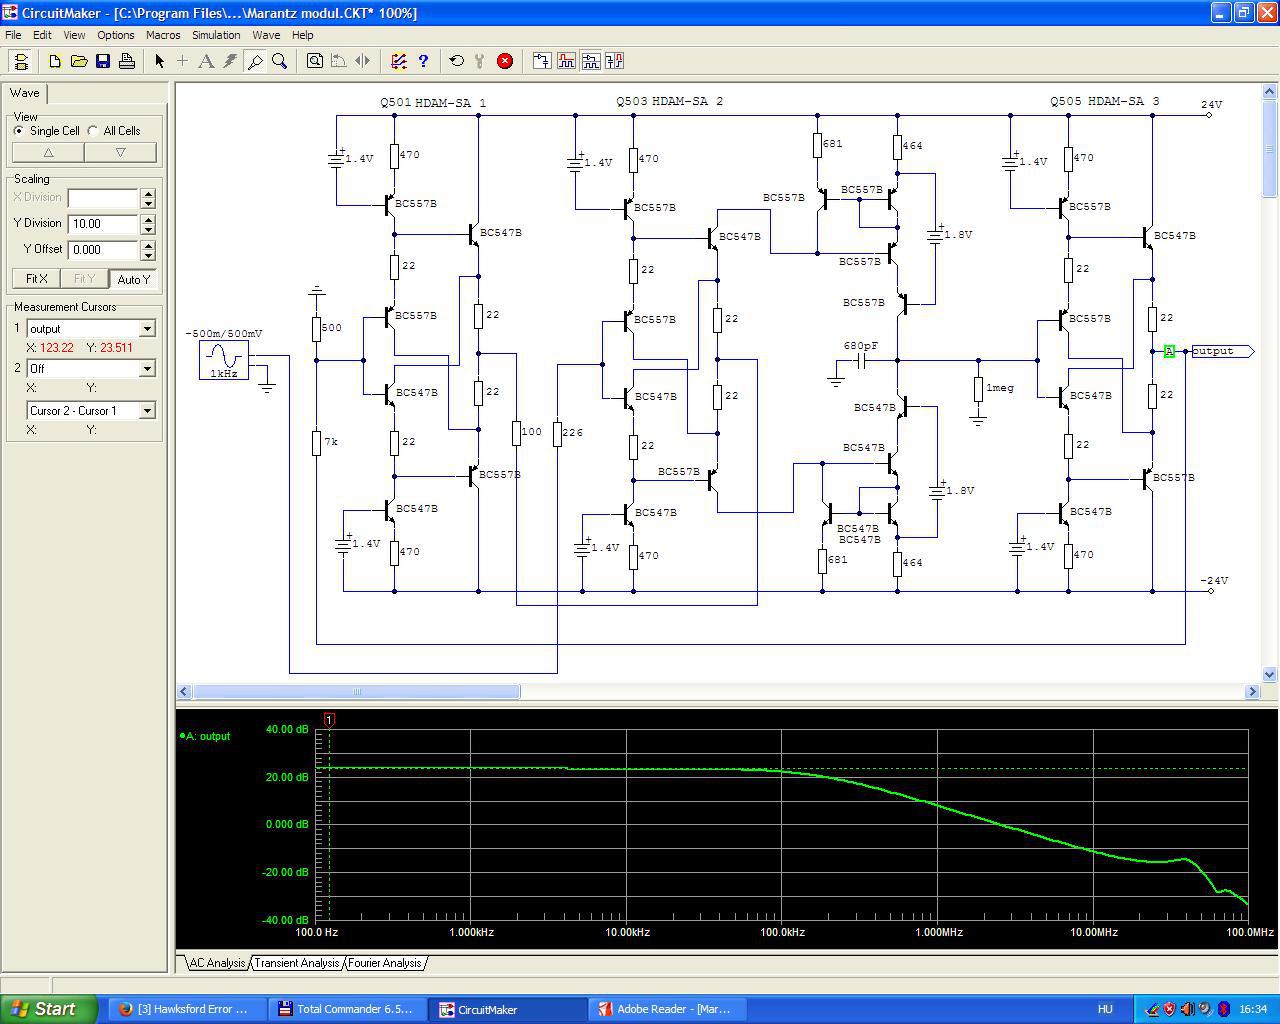The image size is (1280, 1024).
Task: Click the panel toggle icon at toolbar start
Action: tap(21, 61)
